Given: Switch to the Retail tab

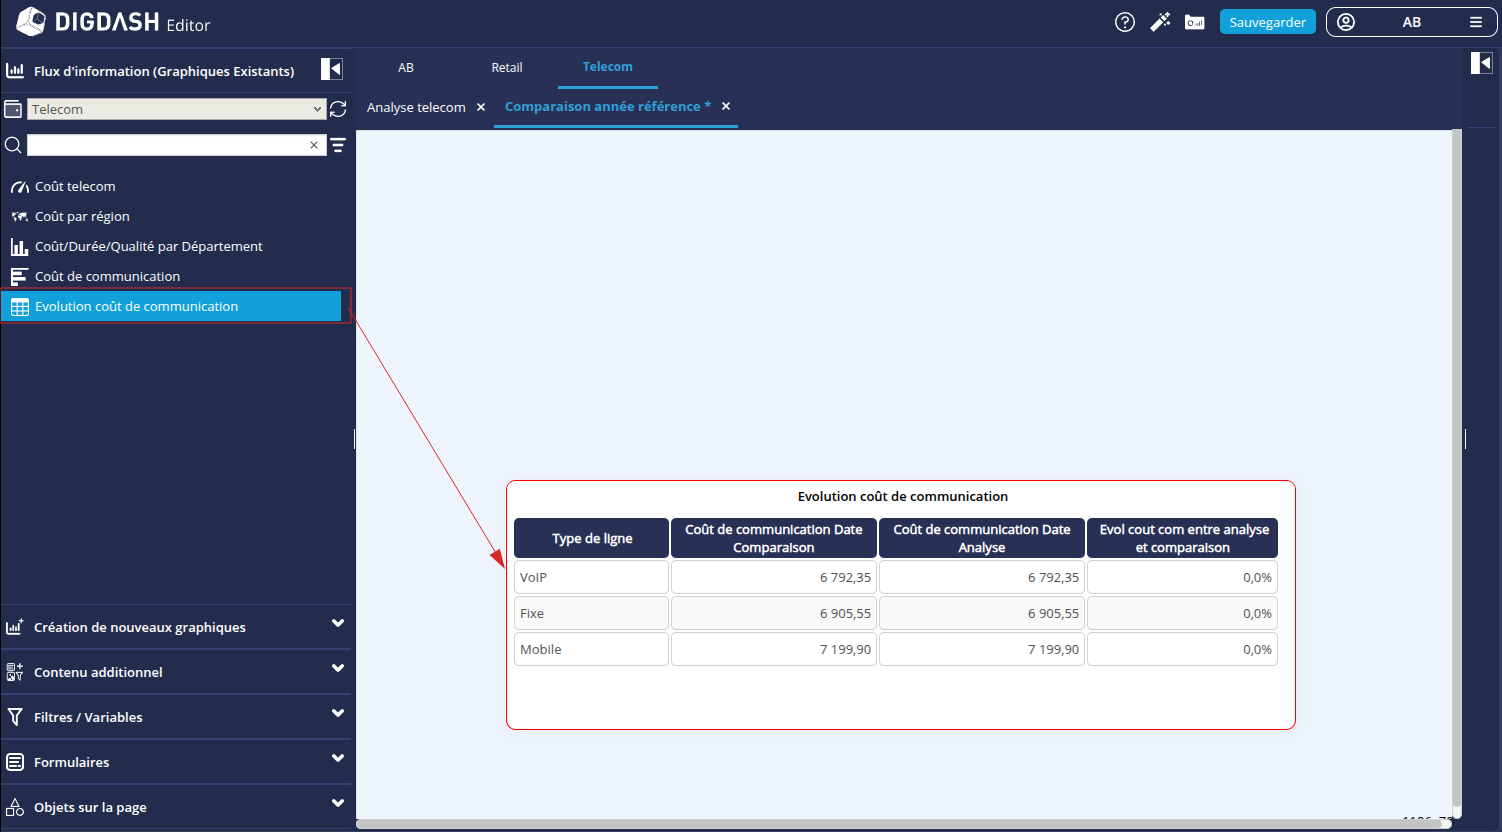Looking at the screenshot, I should point(506,68).
